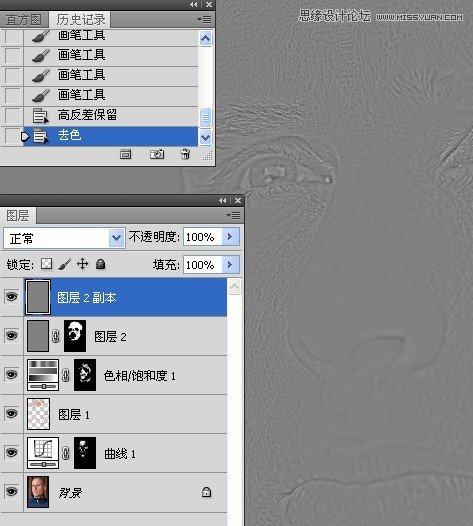This screenshot has width=473, height=526.
Task: Close the History panel
Action: [209, 4]
